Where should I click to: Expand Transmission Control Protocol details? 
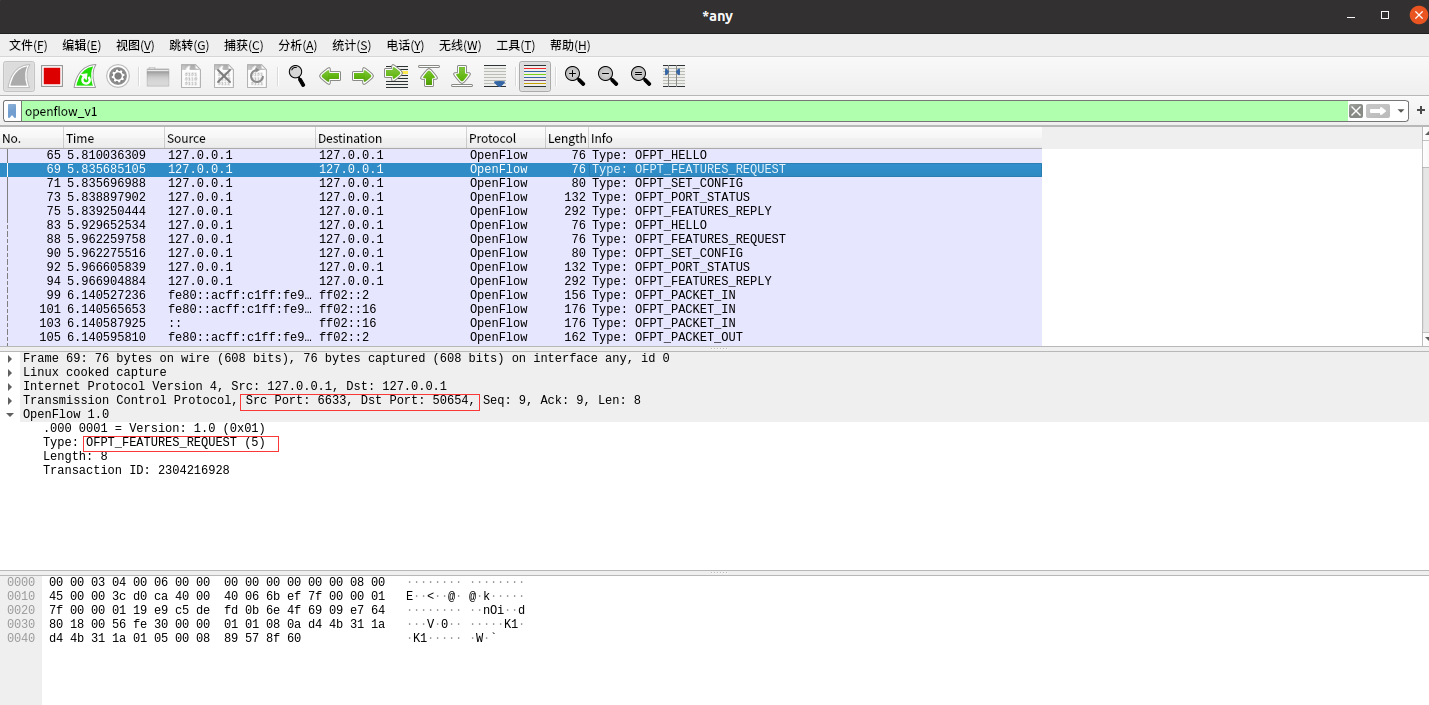click(10, 401)
